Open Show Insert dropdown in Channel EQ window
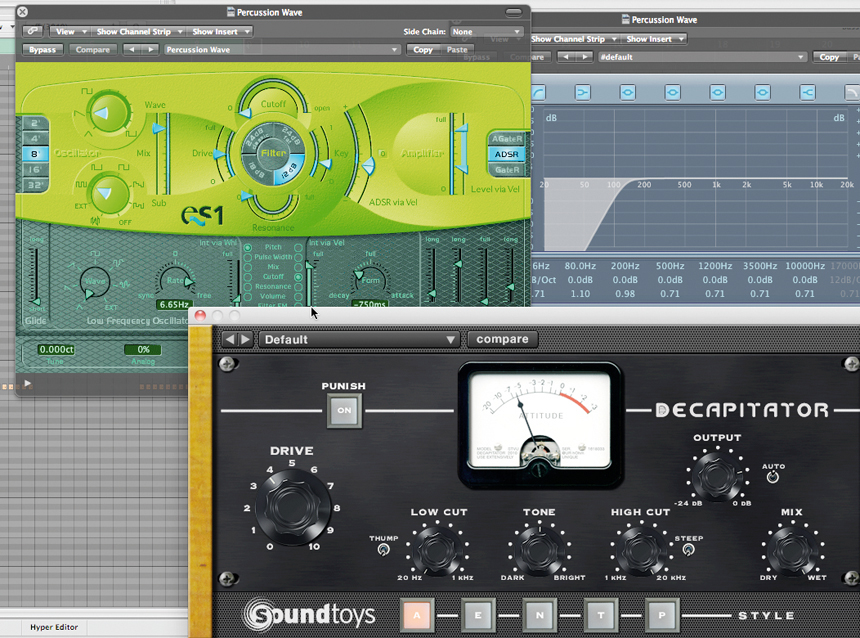Viewport: 860px width, 638px height. (x=655, y=39)
